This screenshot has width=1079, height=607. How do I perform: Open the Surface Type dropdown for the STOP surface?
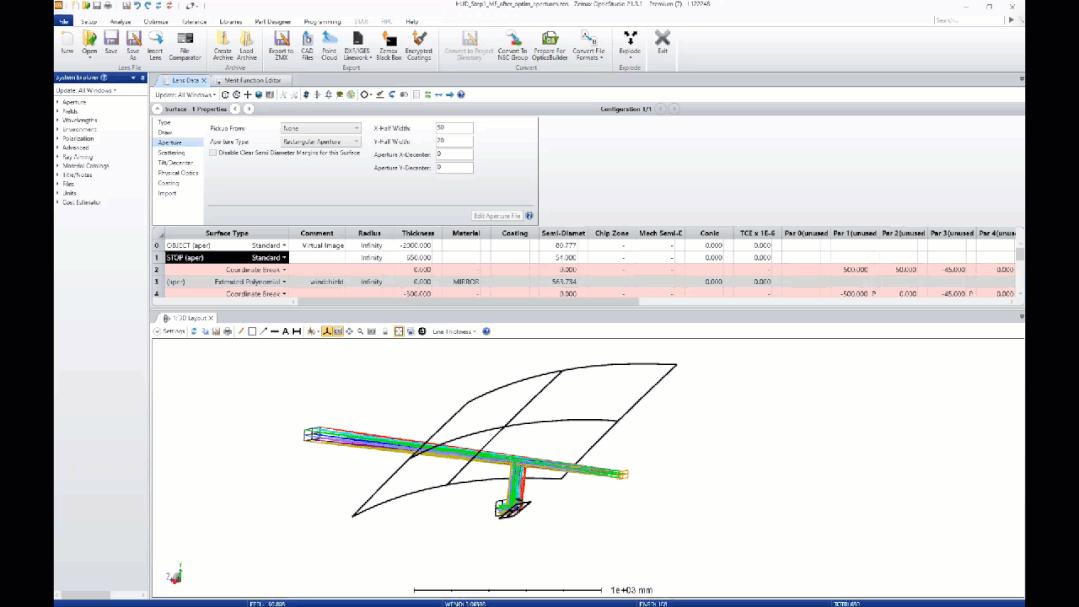tap(284, 257)
